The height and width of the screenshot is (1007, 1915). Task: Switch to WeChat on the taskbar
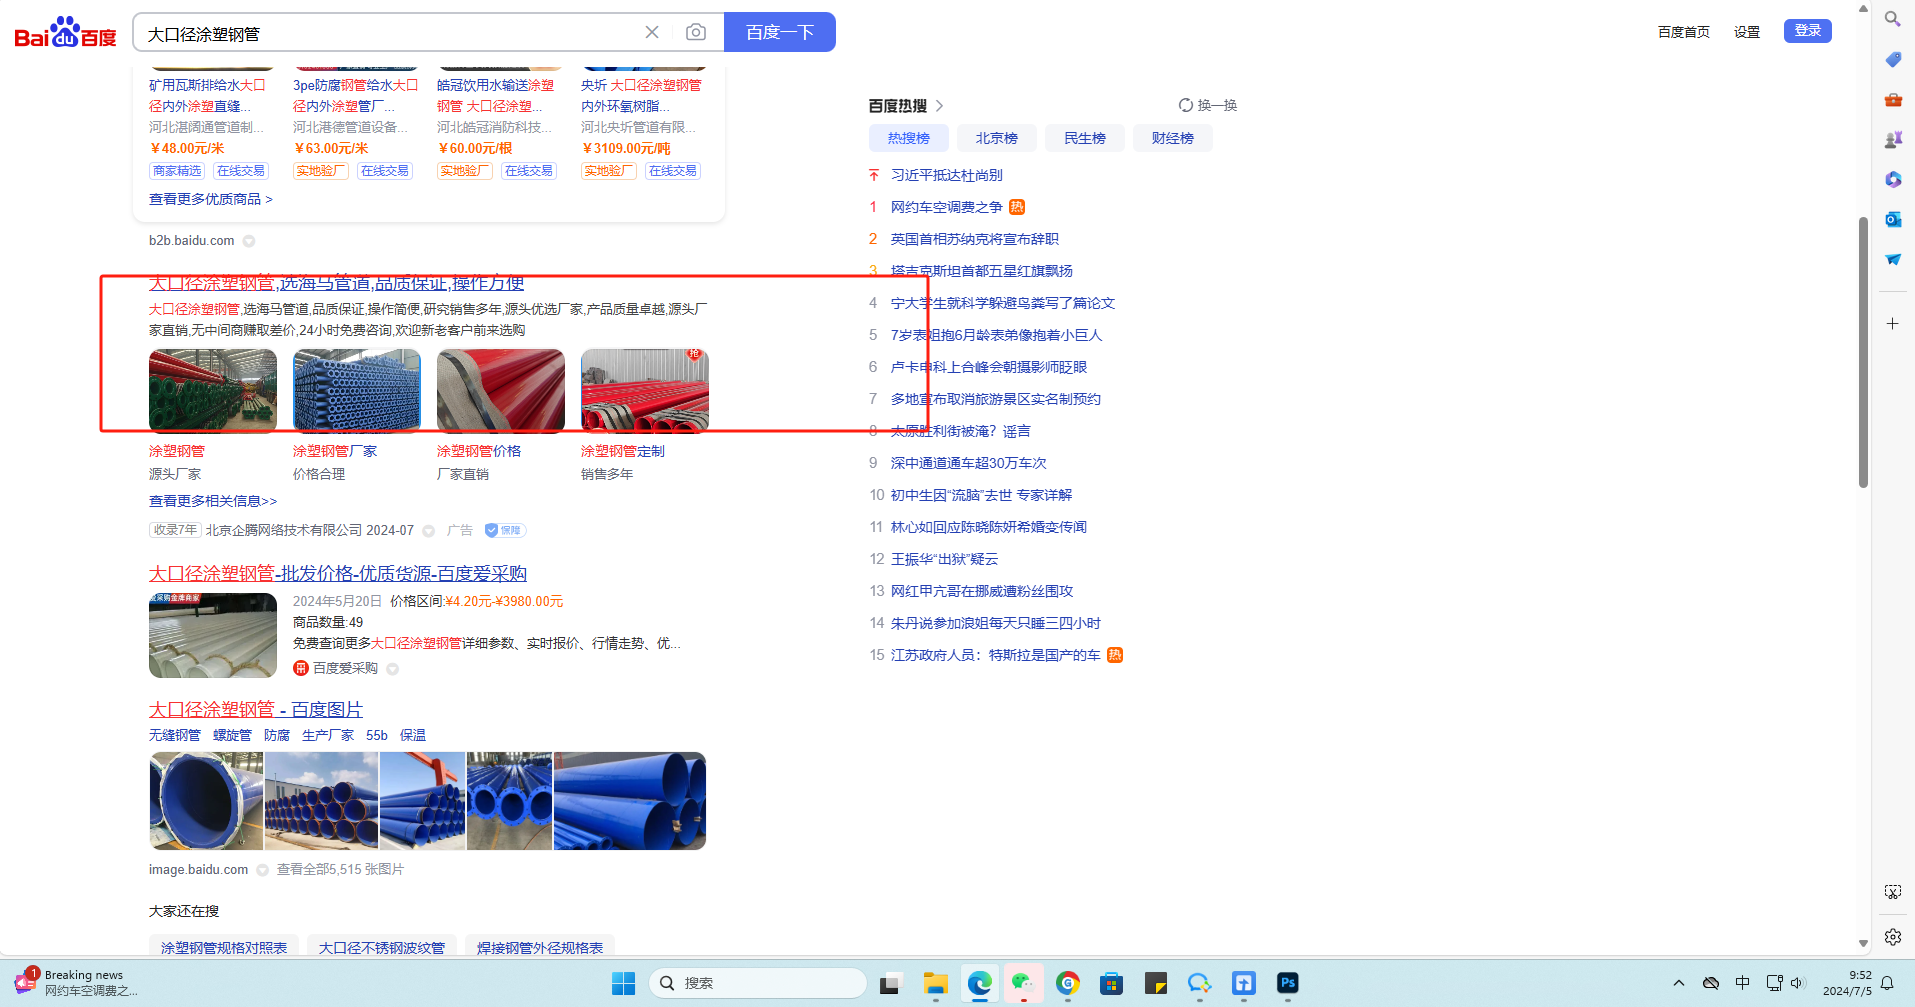(1022, 984)
